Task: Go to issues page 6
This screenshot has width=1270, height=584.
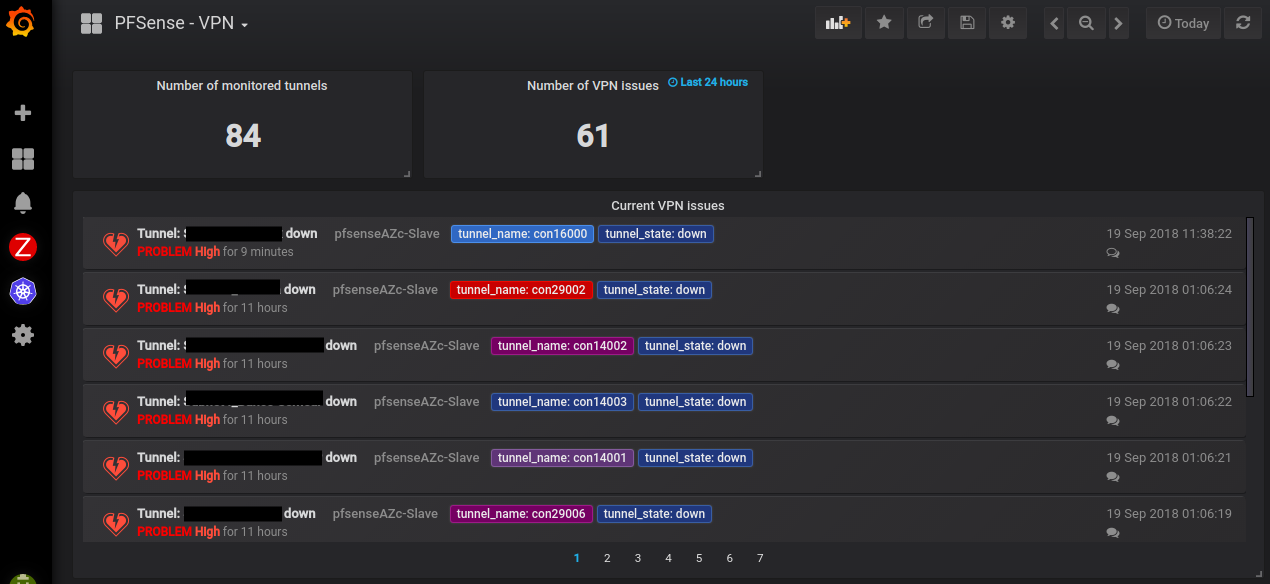Action: coord(729,558)
